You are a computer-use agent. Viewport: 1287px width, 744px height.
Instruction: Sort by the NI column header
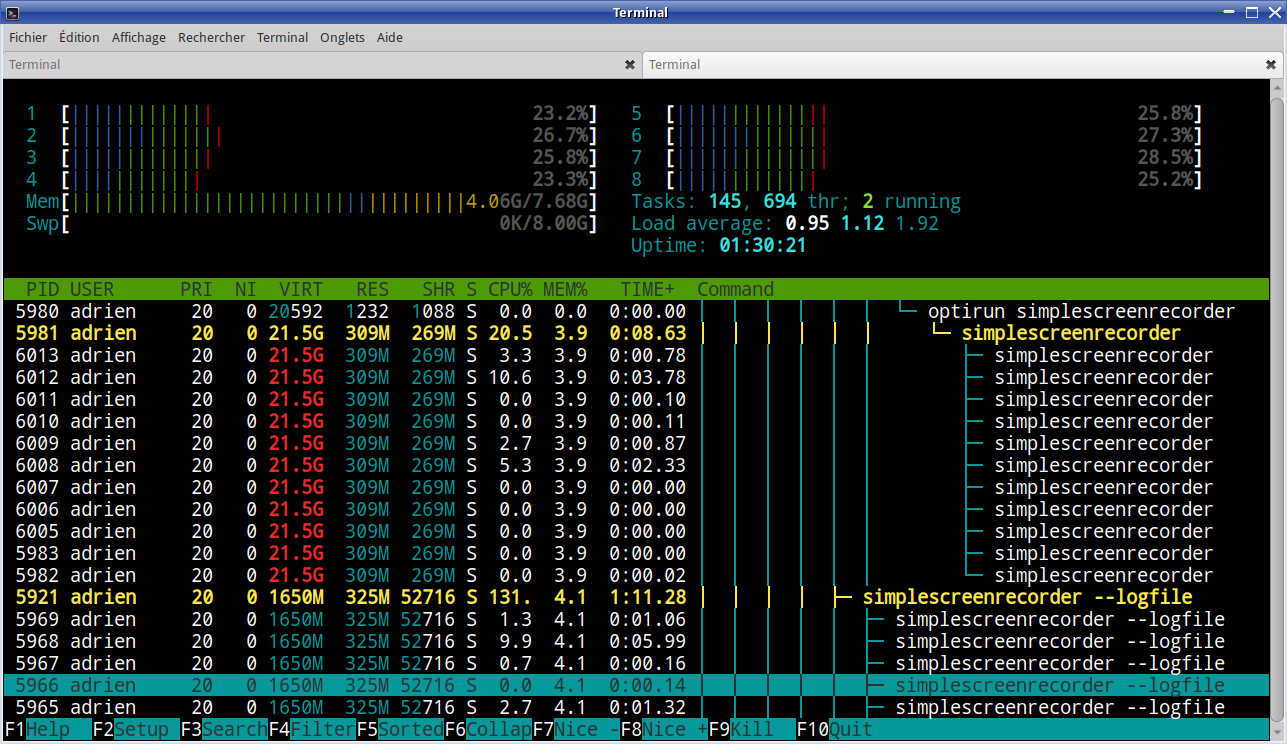point(246,289)
